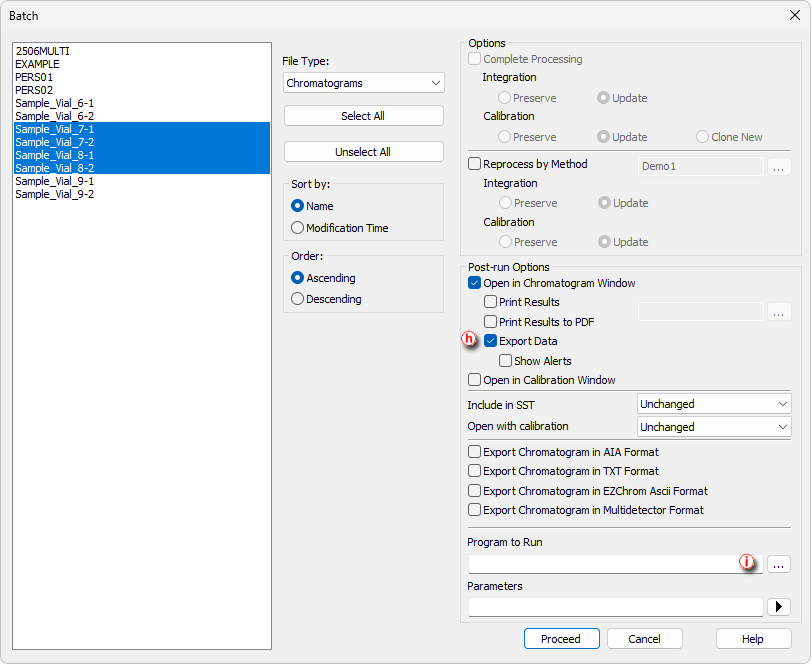Open the Help for Batch dialog

[x=753, y=639]
